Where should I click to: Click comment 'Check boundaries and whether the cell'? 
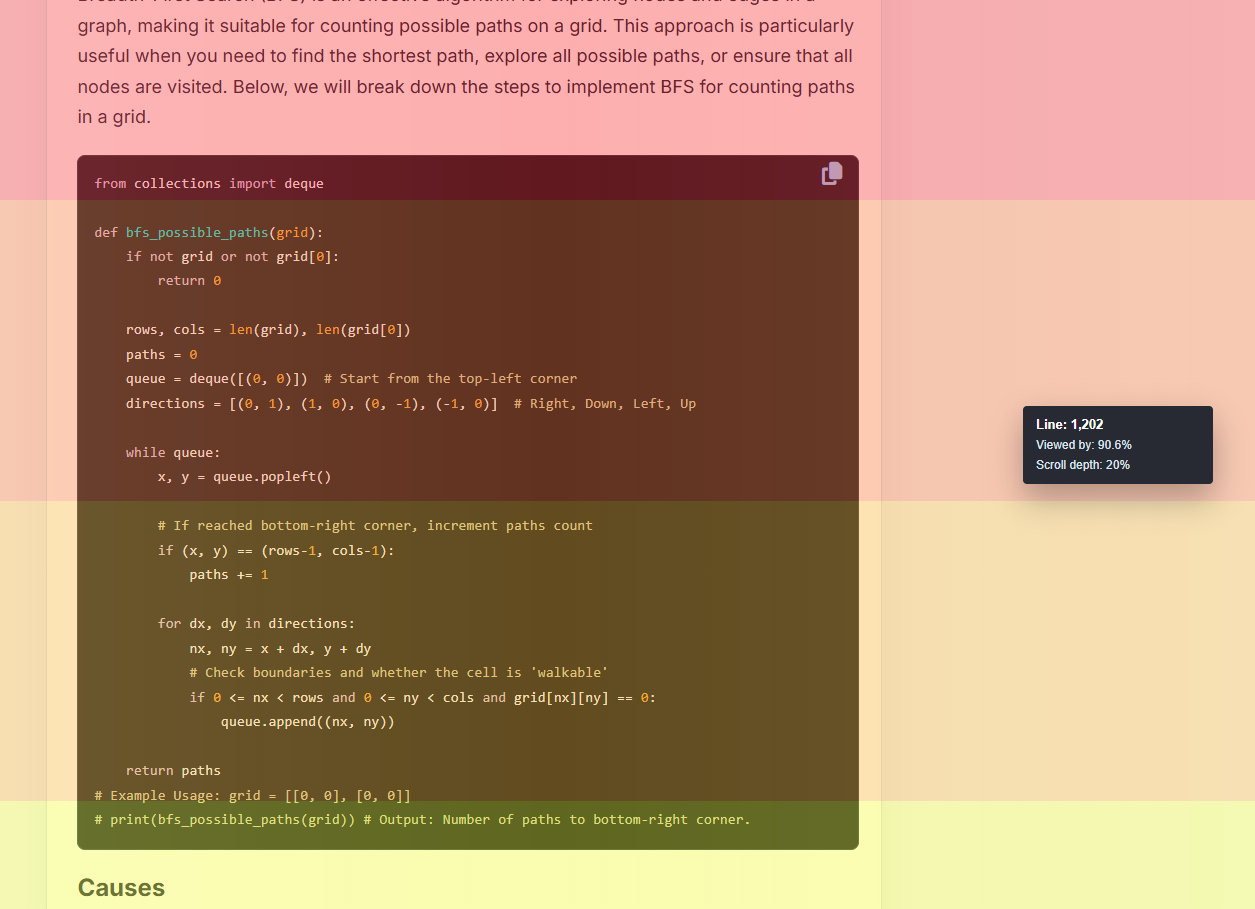[x=399, y=673]
